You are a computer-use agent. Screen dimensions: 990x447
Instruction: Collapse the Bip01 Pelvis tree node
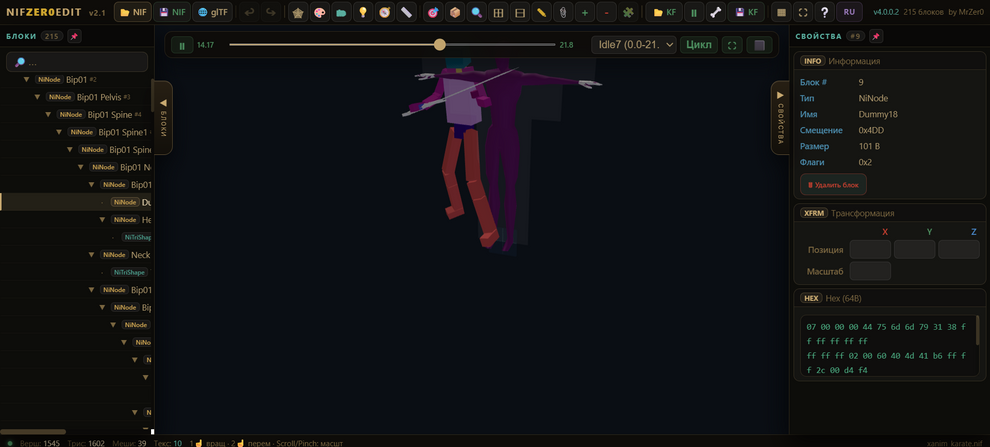coord(38,97)
